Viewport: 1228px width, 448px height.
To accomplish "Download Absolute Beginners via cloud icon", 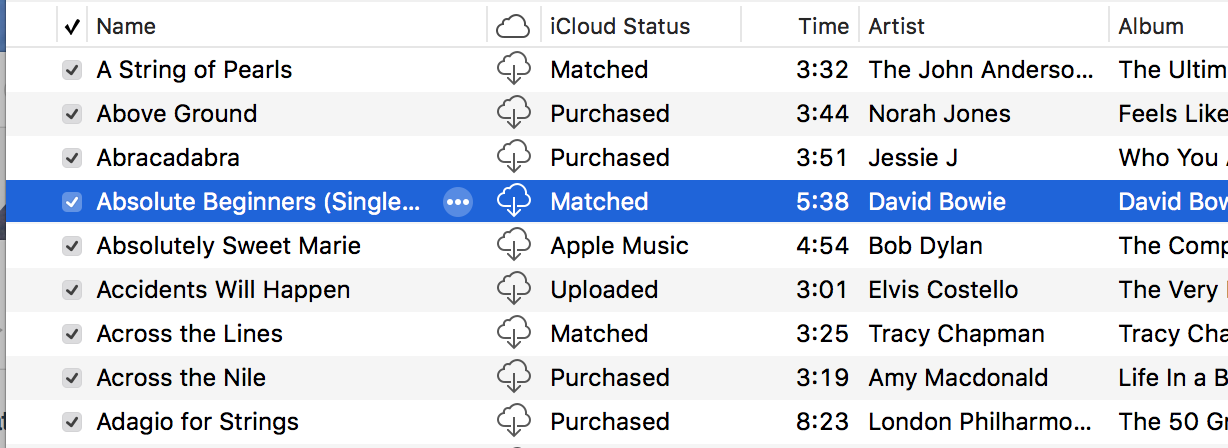I will (513, 202).
